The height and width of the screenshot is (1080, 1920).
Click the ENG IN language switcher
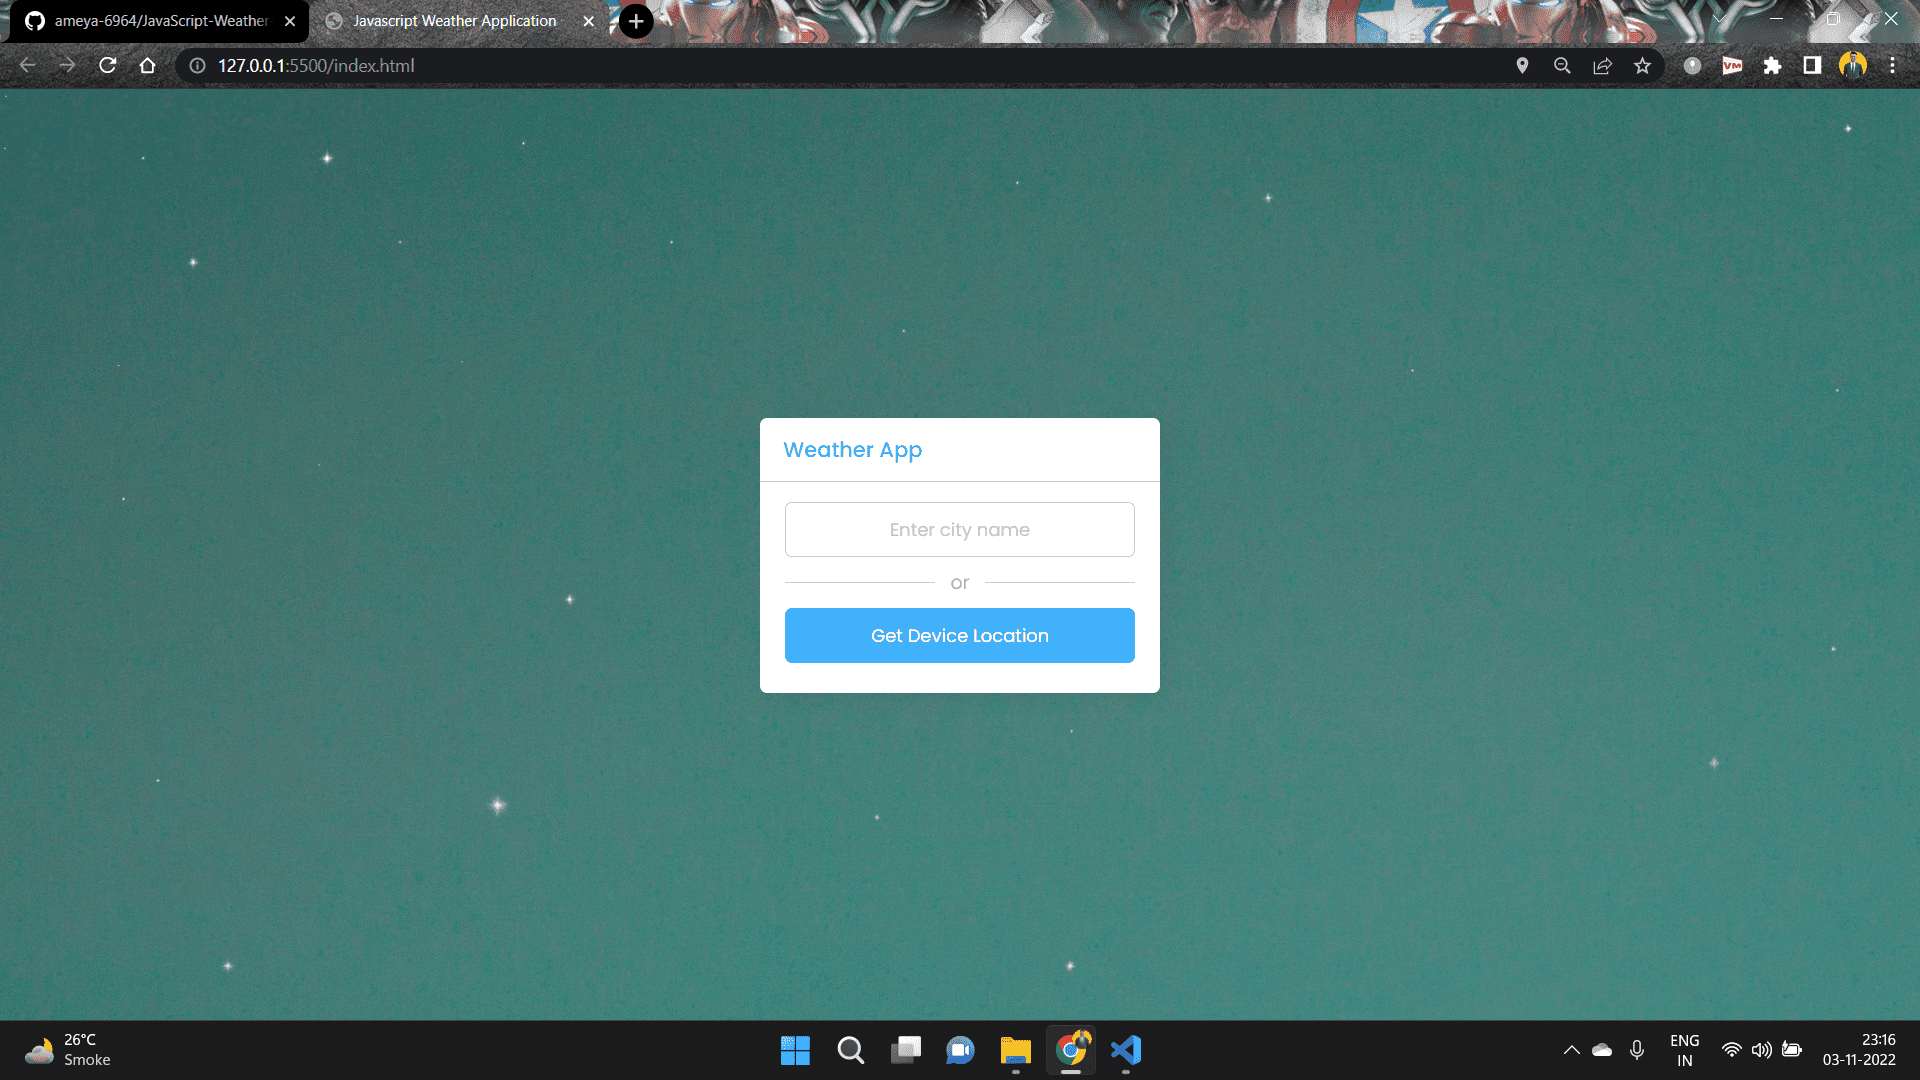click(x=1685, y=1050)
